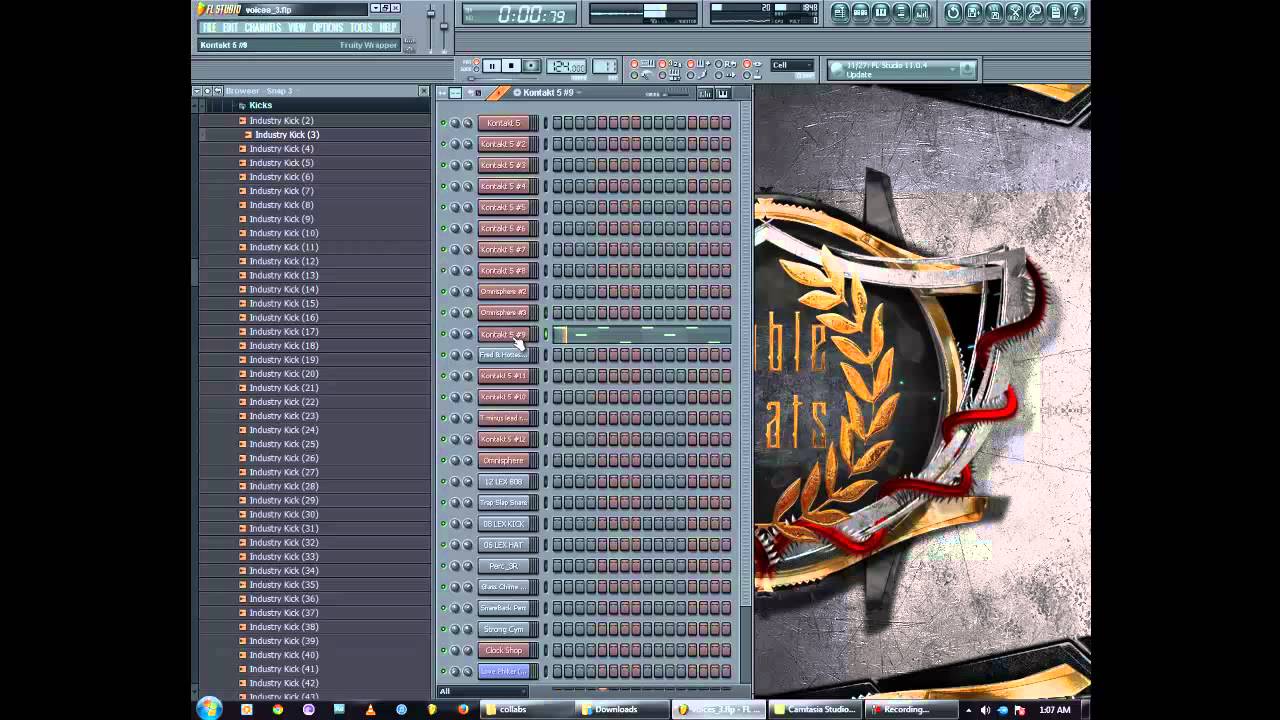Click the leftmost view icon in the top-right toolbar
1280x720 pixels.
coord(840,12)
